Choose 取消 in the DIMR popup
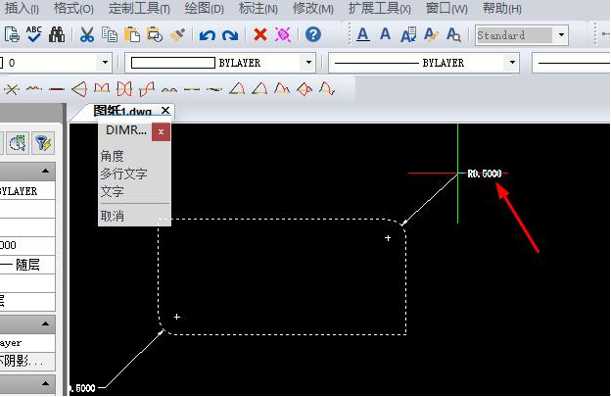The image size is (611, 397). [x=112, y=216]
